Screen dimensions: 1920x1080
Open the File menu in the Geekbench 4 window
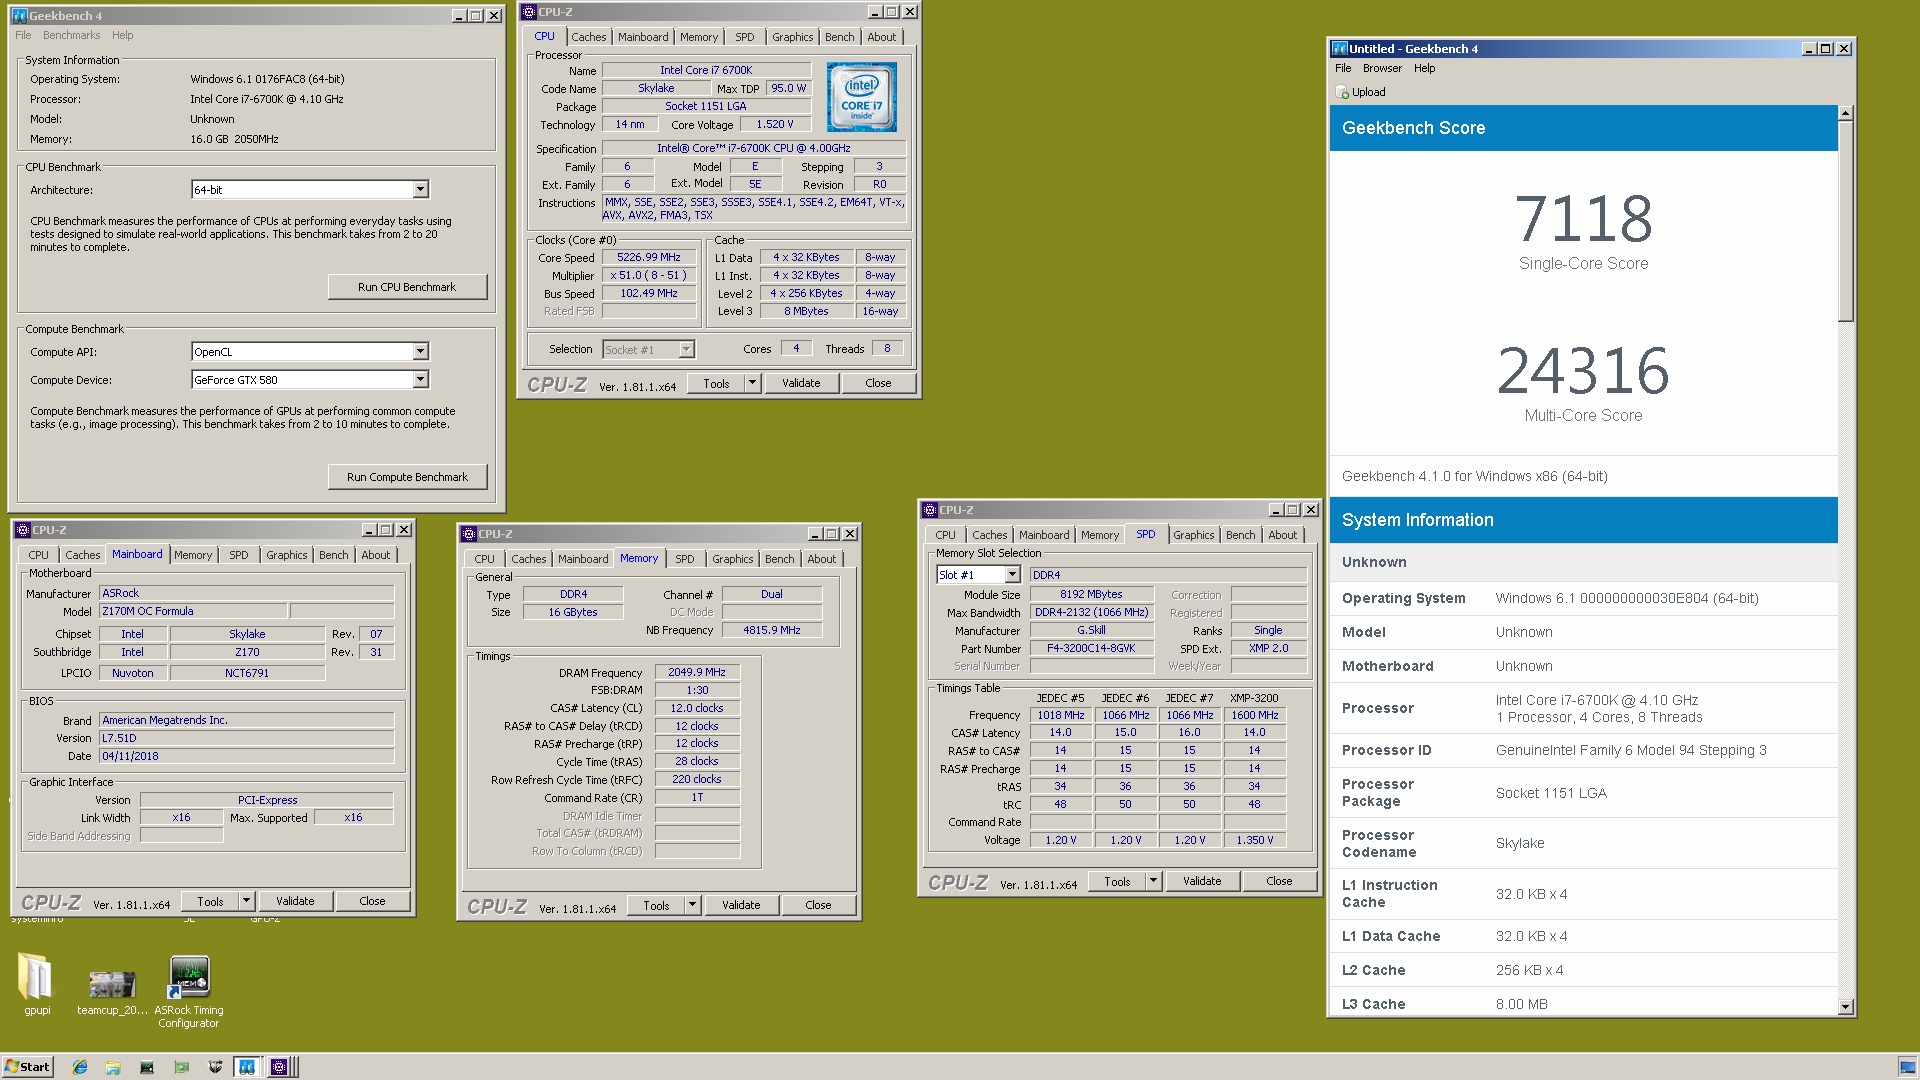click(23, 35)
